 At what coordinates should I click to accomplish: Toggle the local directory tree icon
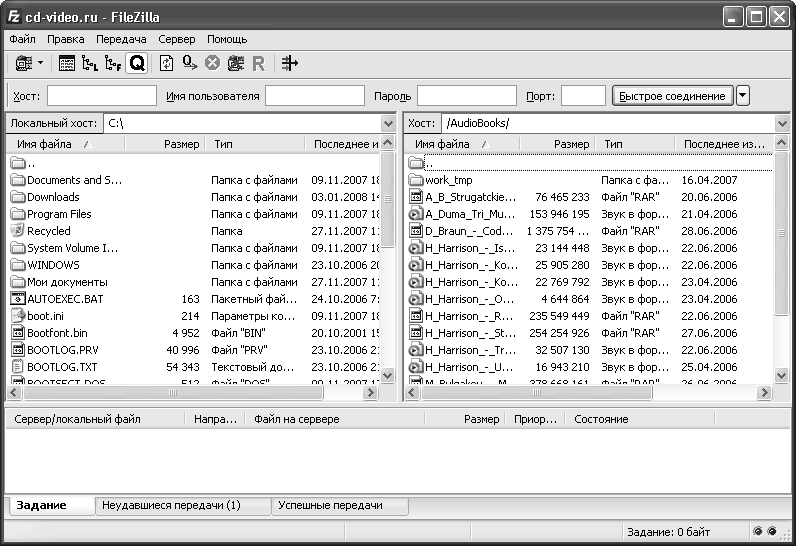(x=90, y=63)
